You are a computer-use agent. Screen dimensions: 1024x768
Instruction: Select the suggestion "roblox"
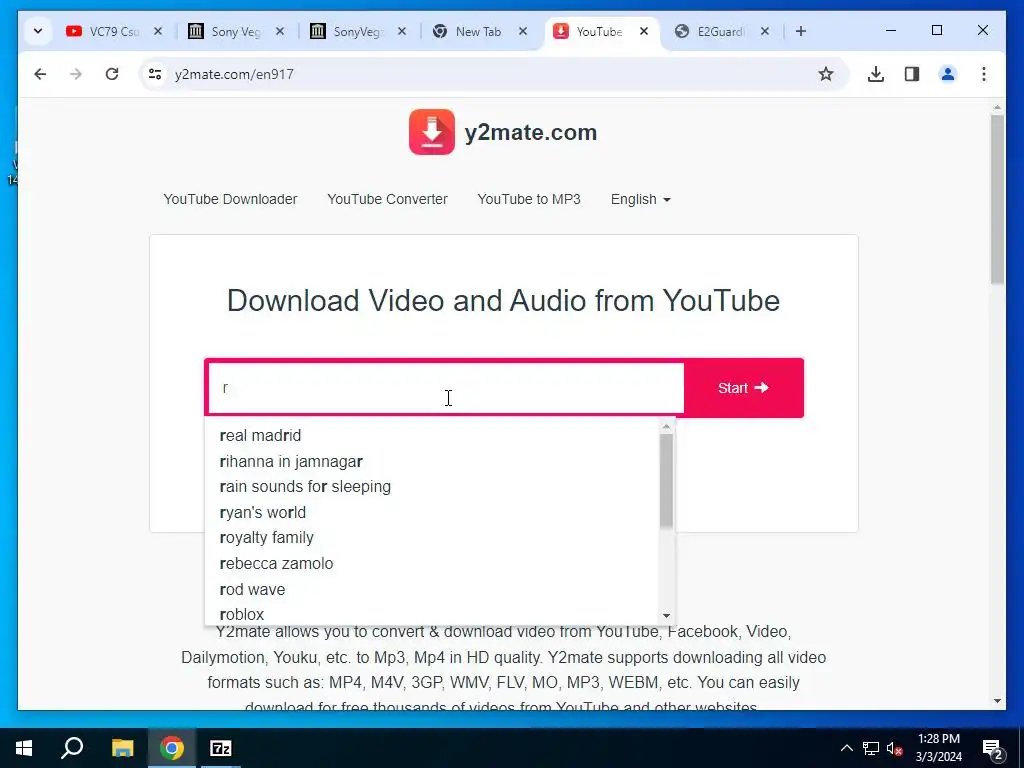(x=242, y=615)
